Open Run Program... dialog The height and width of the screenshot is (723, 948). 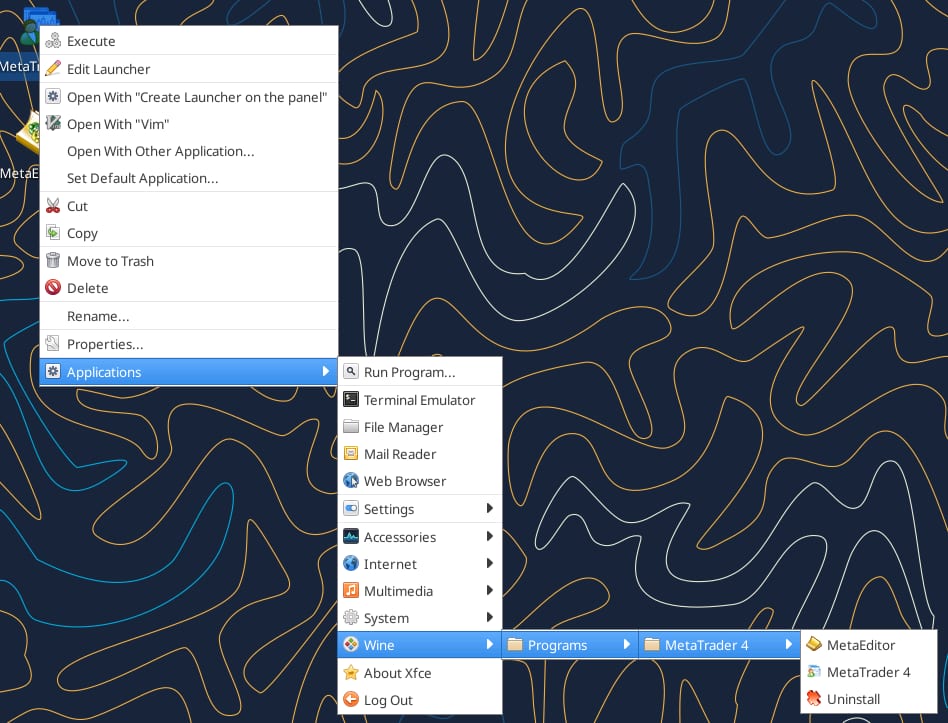pyautogui.click(x=409, y=372)
